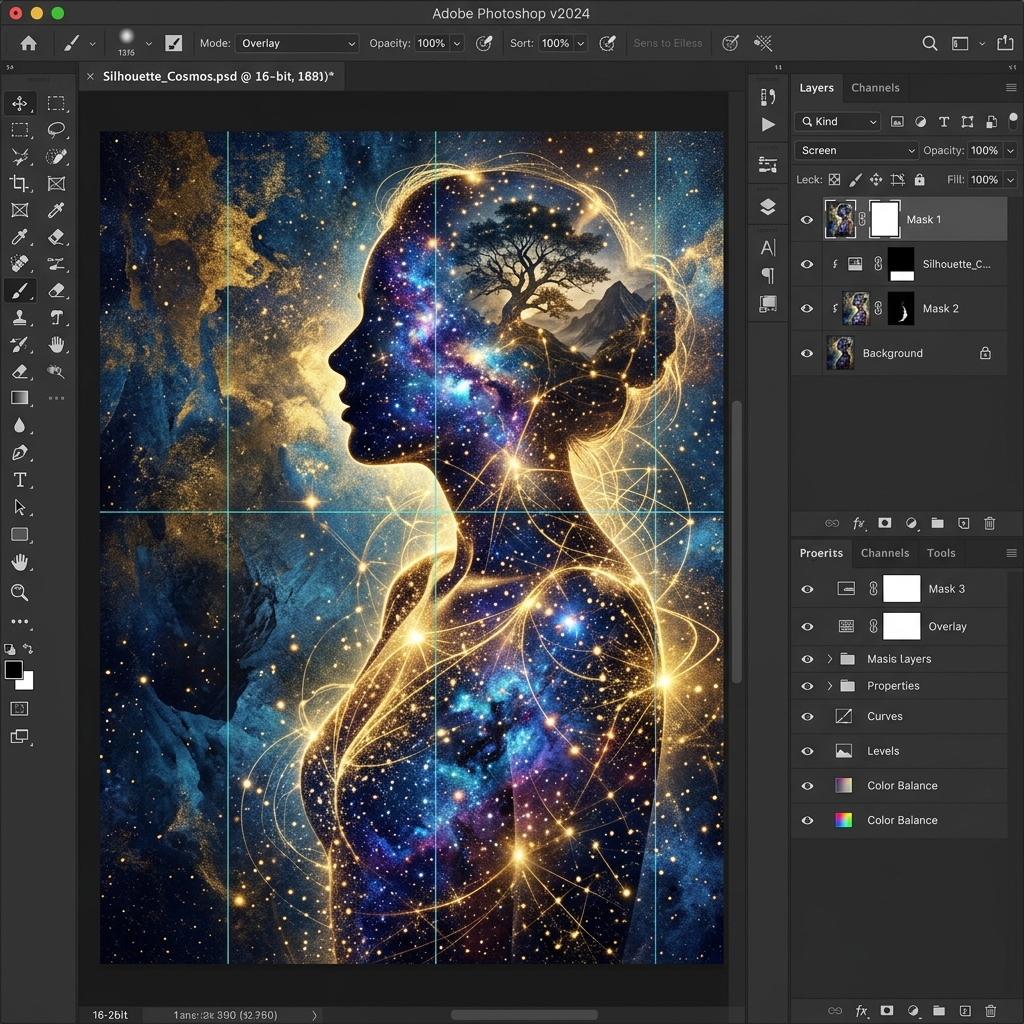Open the layer Opacity dropdown arrow

coord(1010,150)
